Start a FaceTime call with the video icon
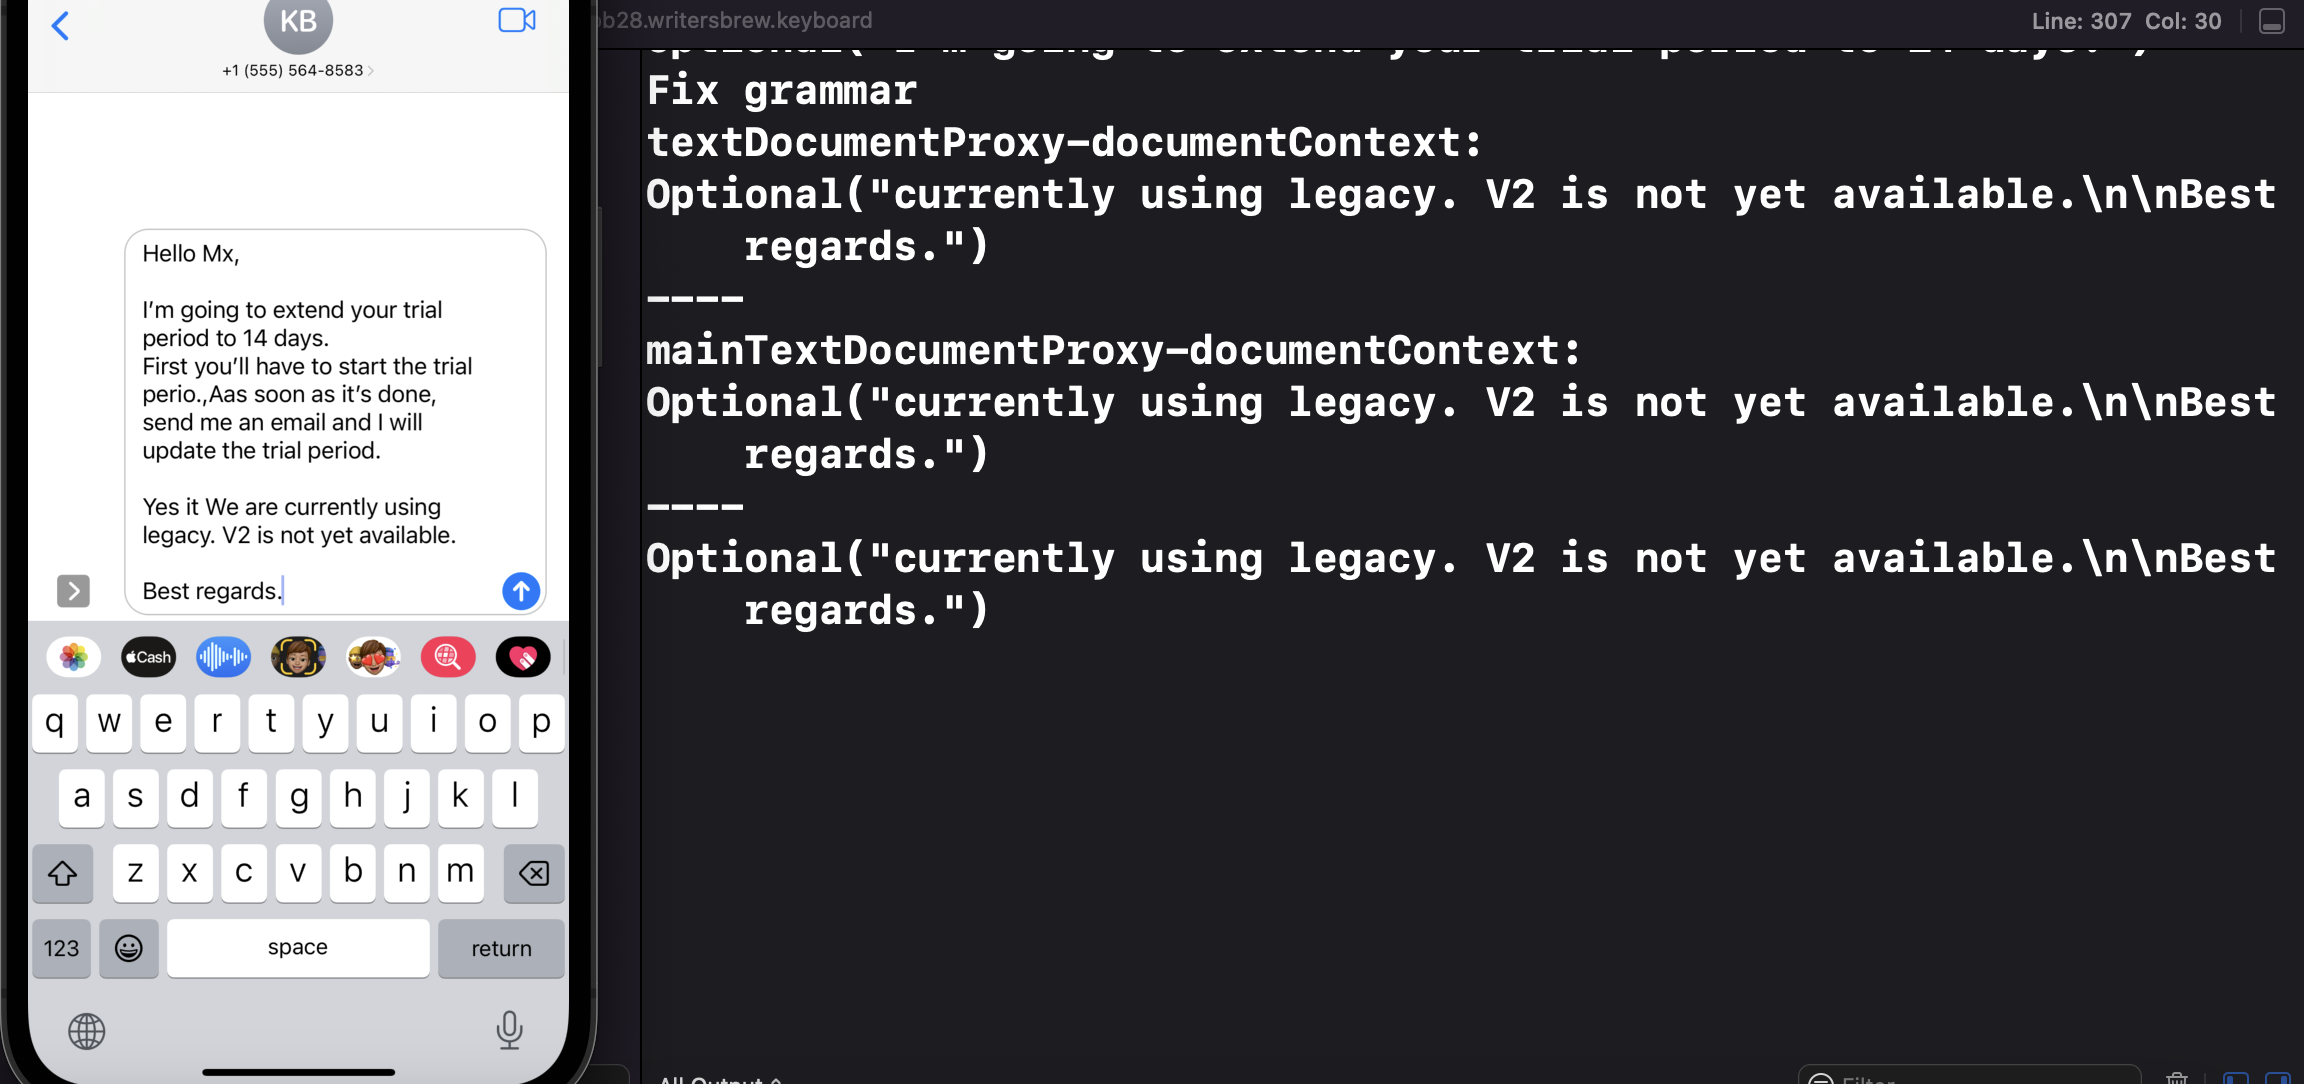 pyautogui.click(x=516, y=19)
